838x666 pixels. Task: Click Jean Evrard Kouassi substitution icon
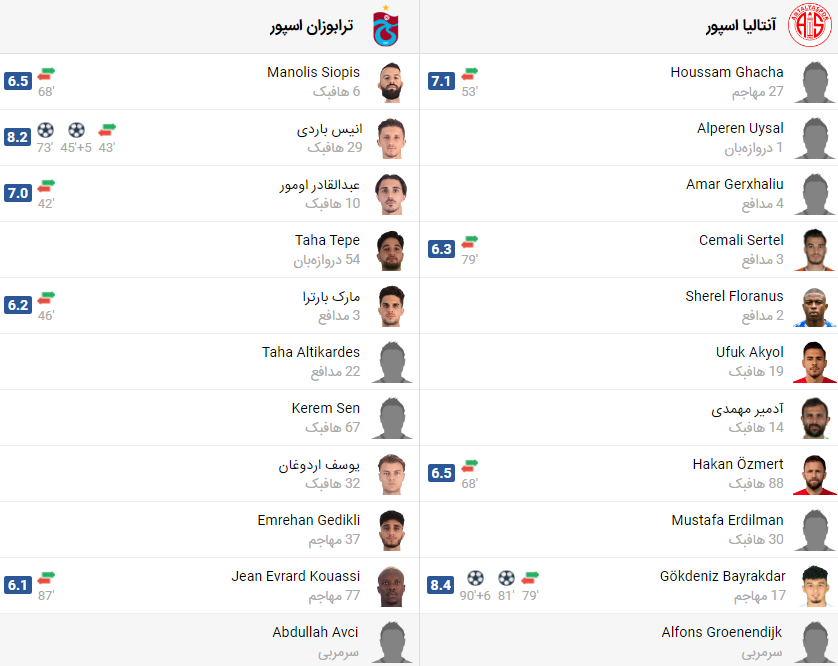pyautogui.click(x=46, y=577)
